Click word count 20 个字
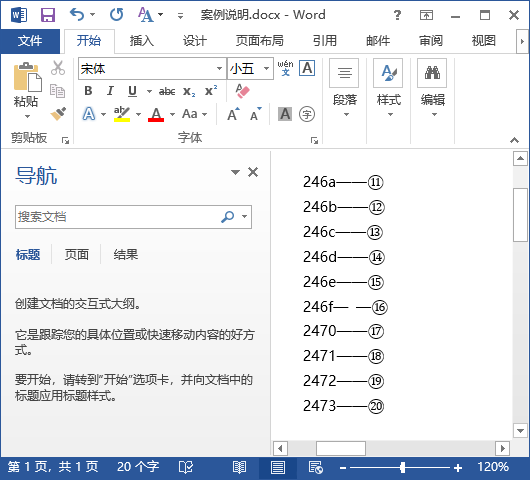This screenshot has width=530, height=480. (138, 467)
